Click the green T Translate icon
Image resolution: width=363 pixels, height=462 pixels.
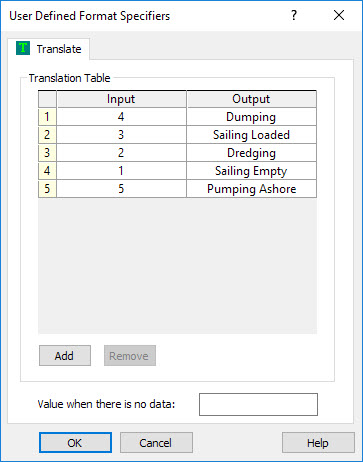pyautogui.click(x=23, y=48)
